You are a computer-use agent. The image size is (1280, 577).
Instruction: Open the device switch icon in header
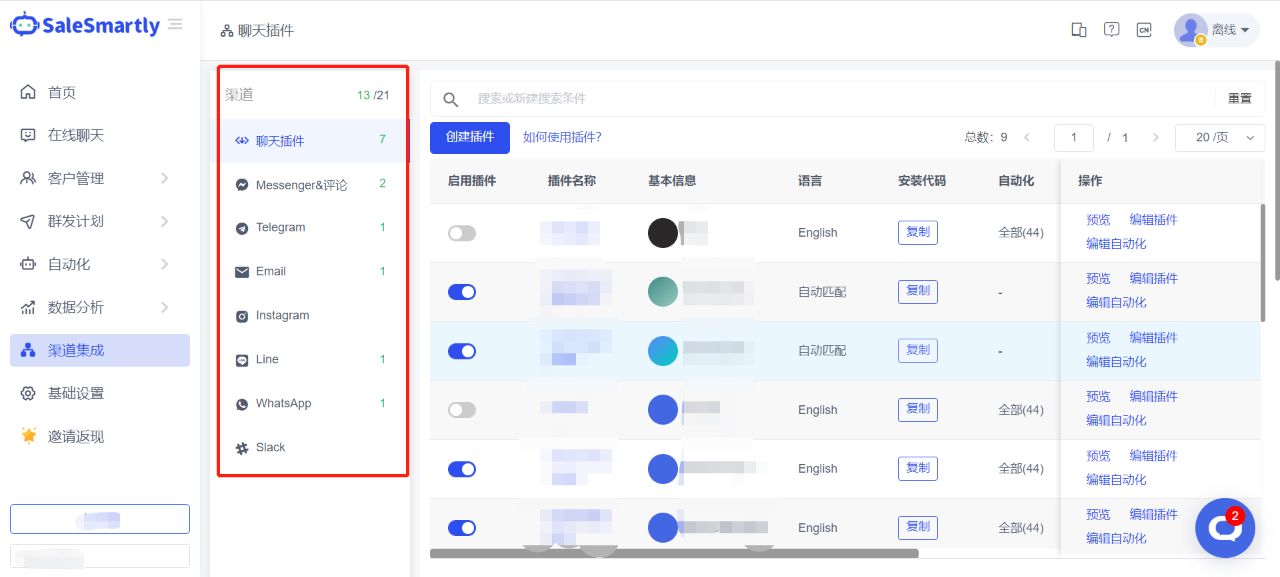click(x=1079, y=30)
